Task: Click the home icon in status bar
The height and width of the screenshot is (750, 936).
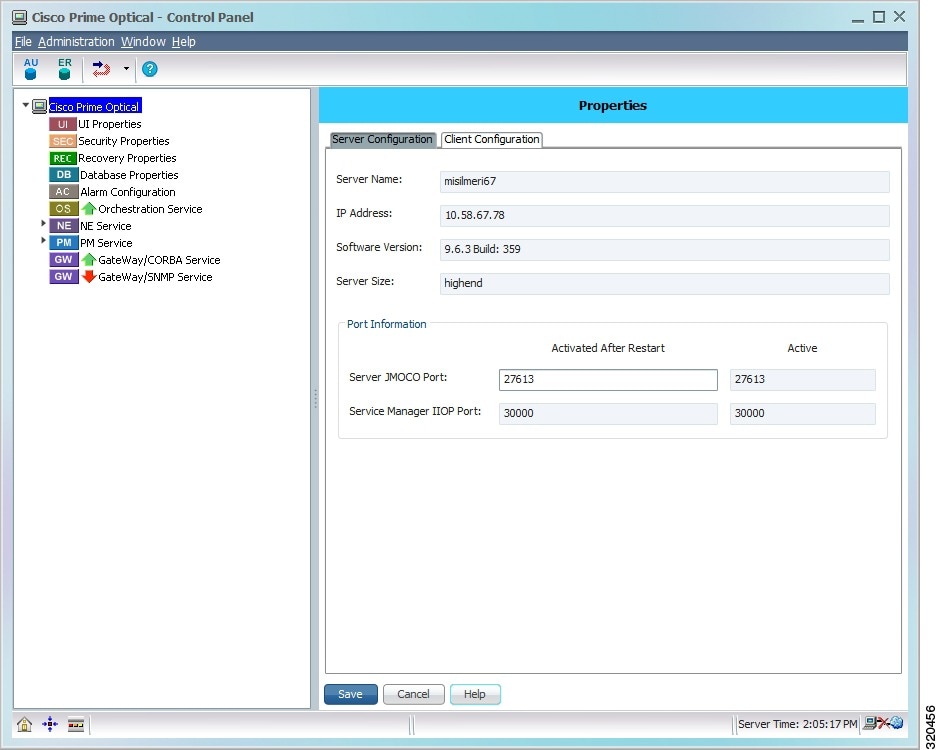Action: coord(25,725)
